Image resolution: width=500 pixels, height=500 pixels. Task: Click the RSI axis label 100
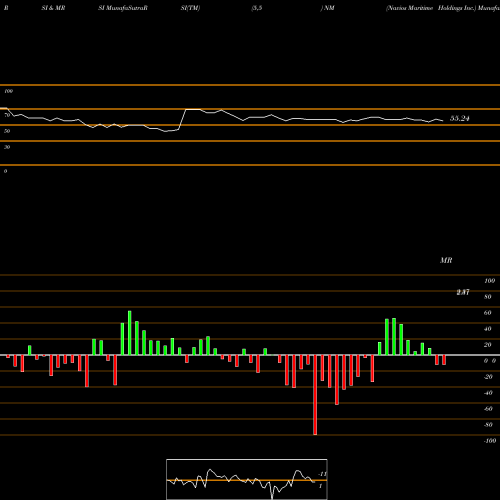click(9, 91)
